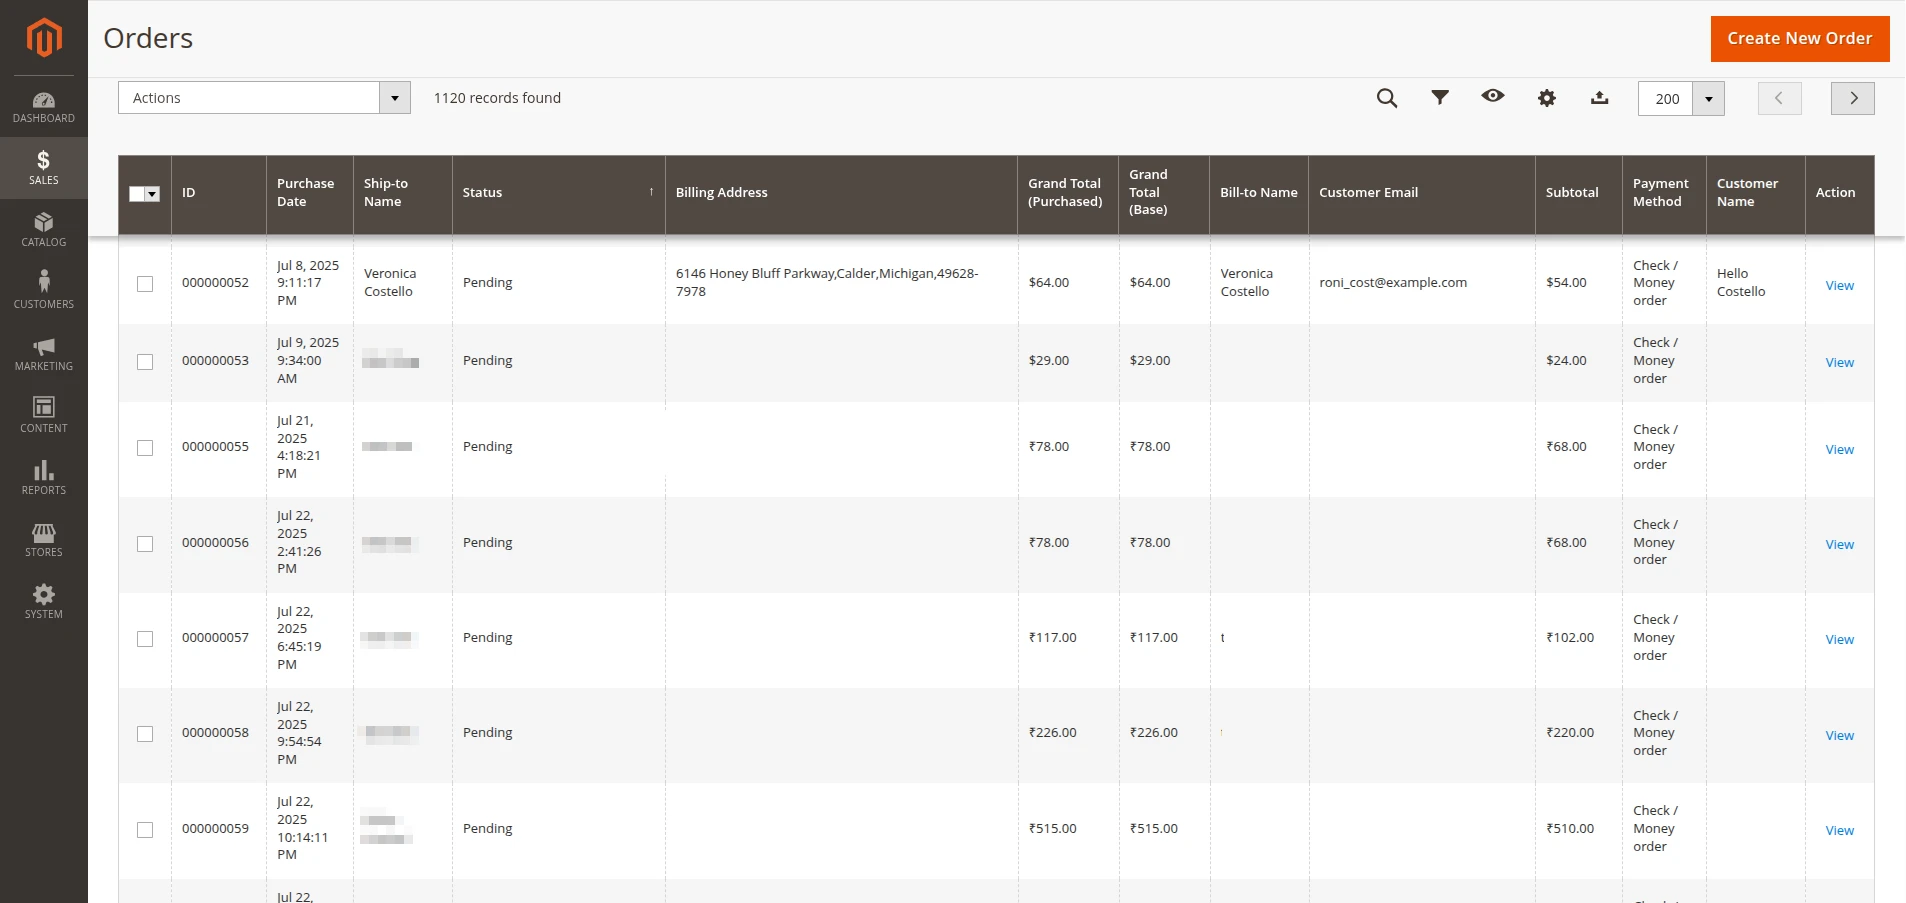Tick checkbox for order 000000057
Image resolution: width=1906 pixels, height=903 pixels.
pos(145,639)
